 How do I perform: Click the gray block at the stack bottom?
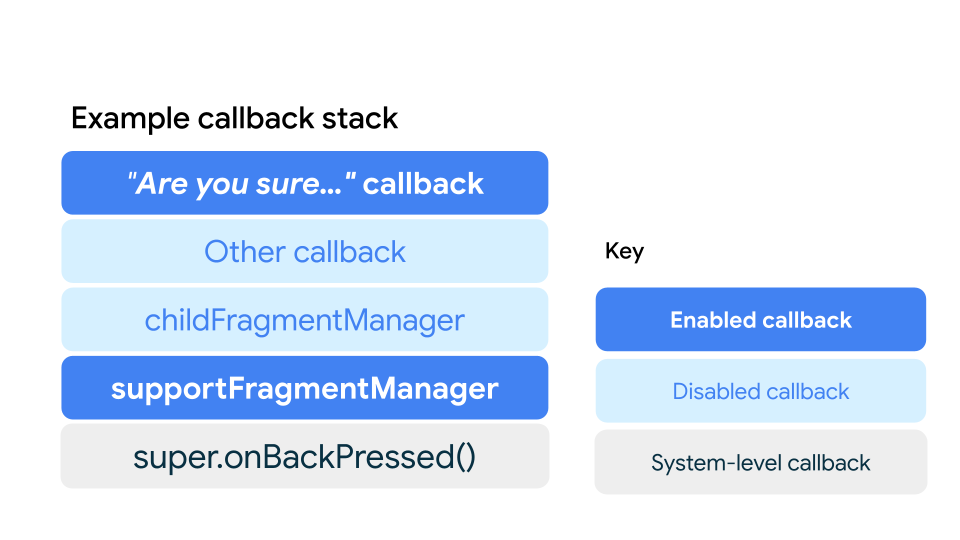(304, 456)
